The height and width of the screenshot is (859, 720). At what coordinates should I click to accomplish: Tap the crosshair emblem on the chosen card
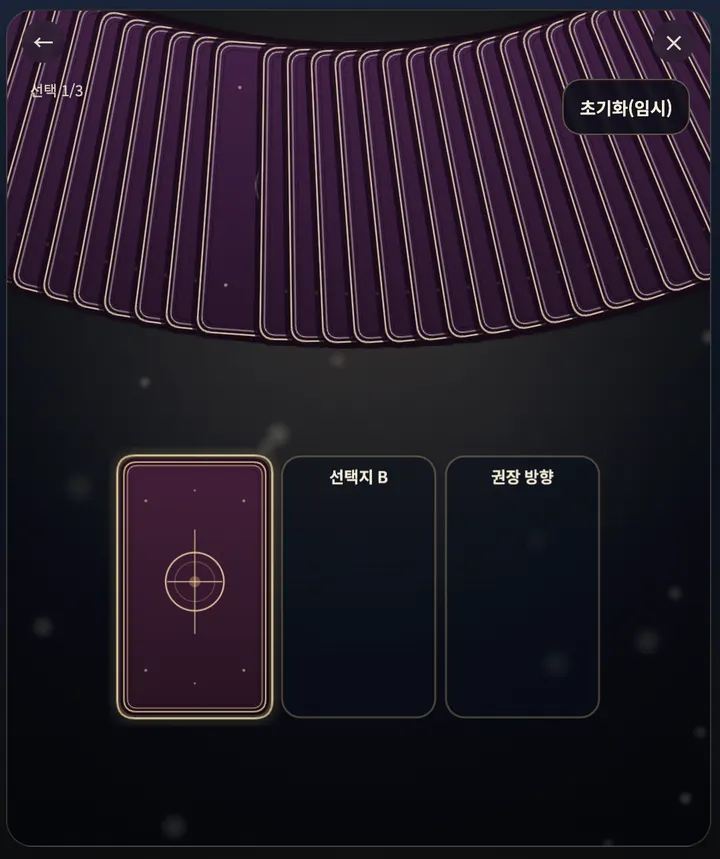click(x=195, y=582)
